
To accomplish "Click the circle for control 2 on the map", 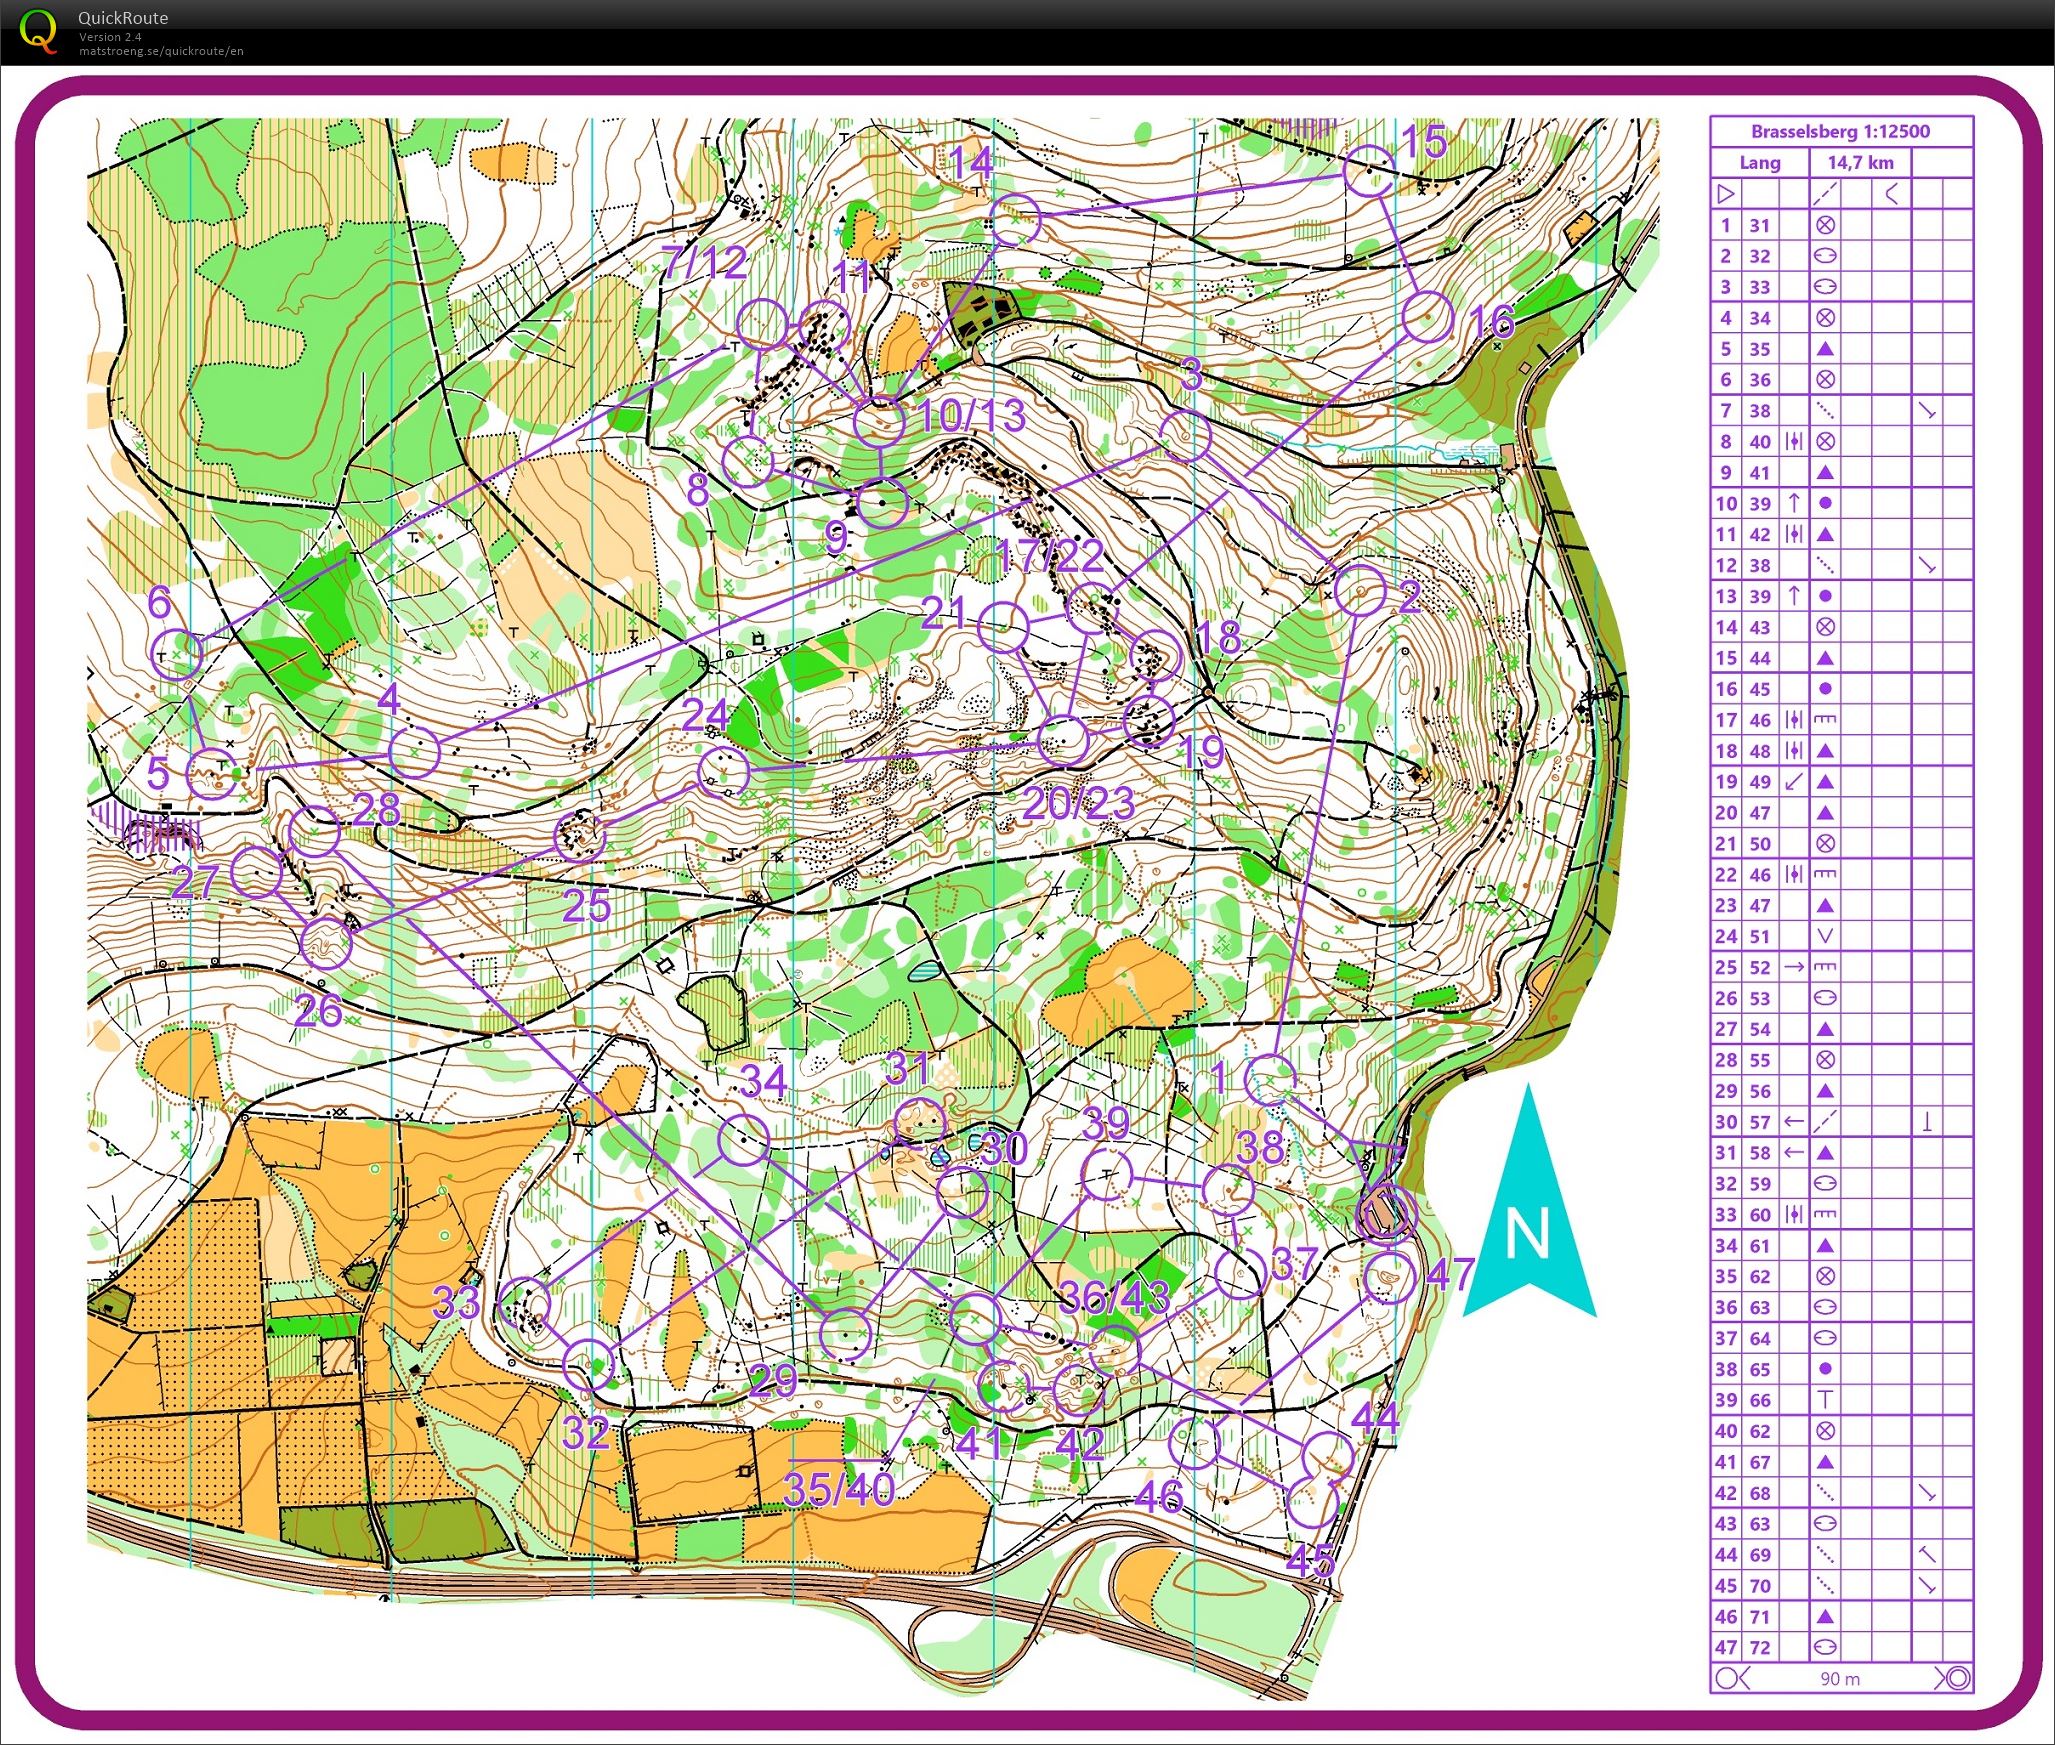I will pyautogui.click(x=1360, y=591).
